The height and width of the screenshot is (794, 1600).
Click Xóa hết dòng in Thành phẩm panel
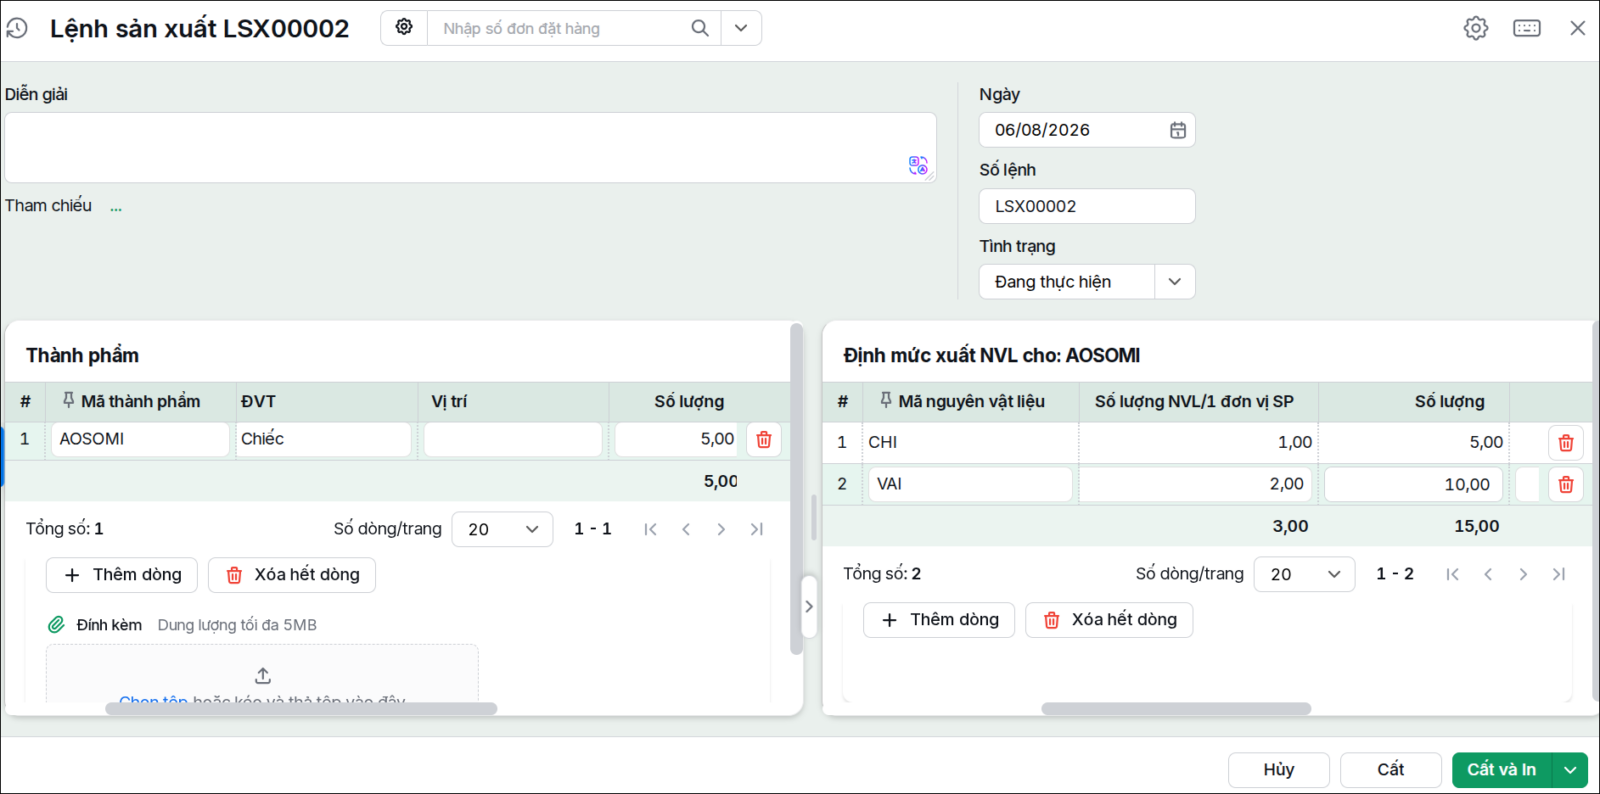[292, 575]
